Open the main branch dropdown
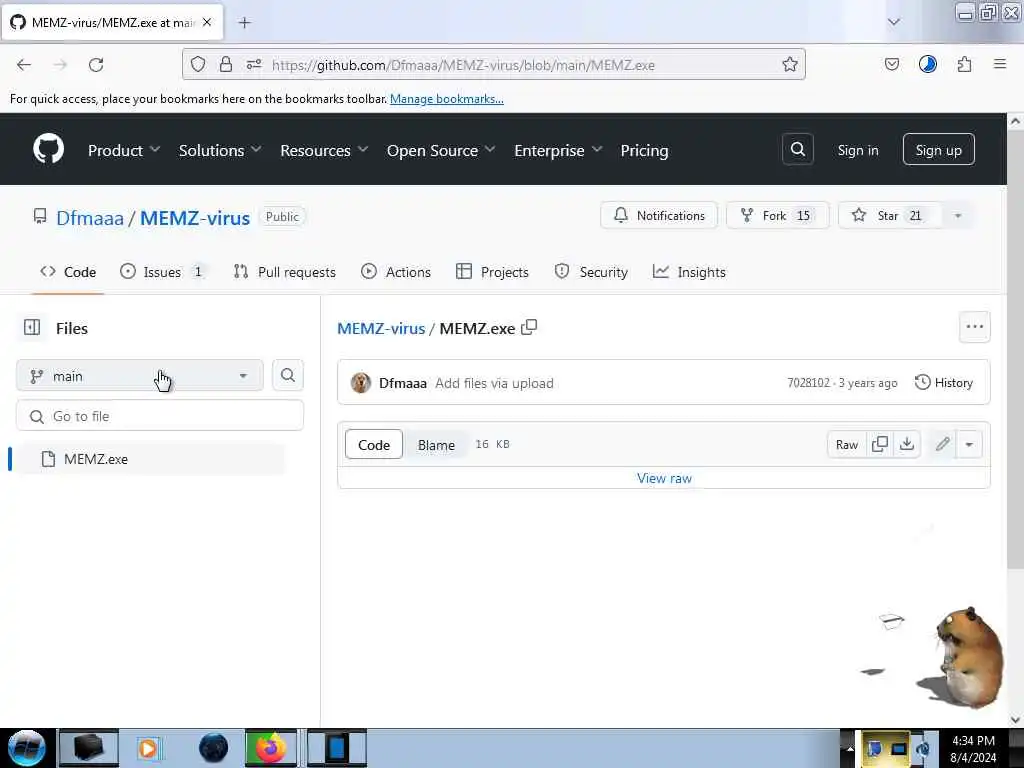The width and height of the screenshot is (1024, 768). [x=140, y=376]
